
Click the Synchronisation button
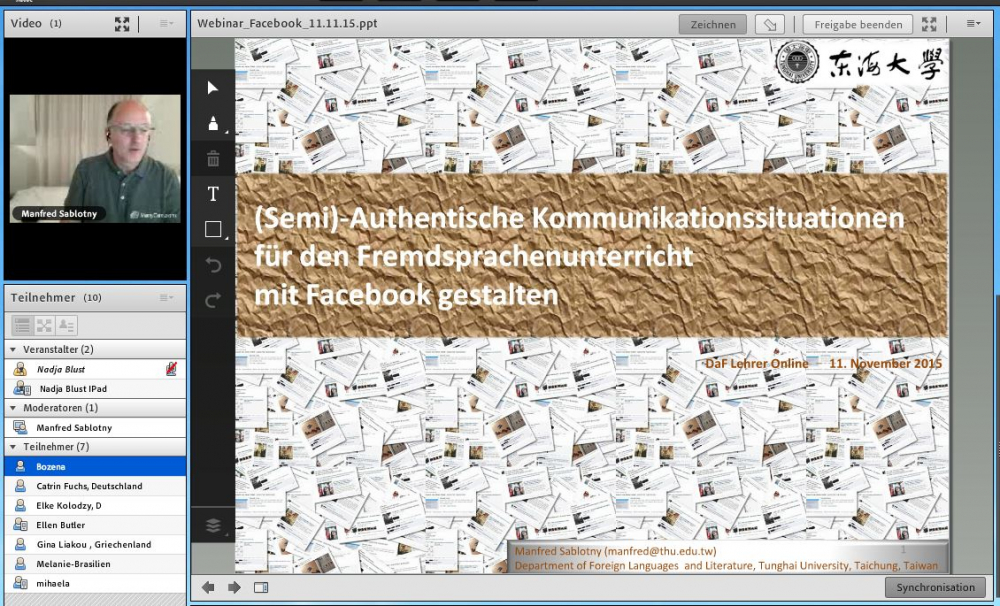pos(935,588)
